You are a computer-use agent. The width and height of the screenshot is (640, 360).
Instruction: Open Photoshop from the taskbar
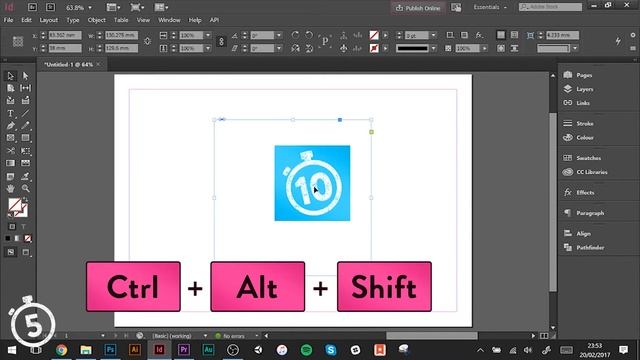[x=110, y=350]
